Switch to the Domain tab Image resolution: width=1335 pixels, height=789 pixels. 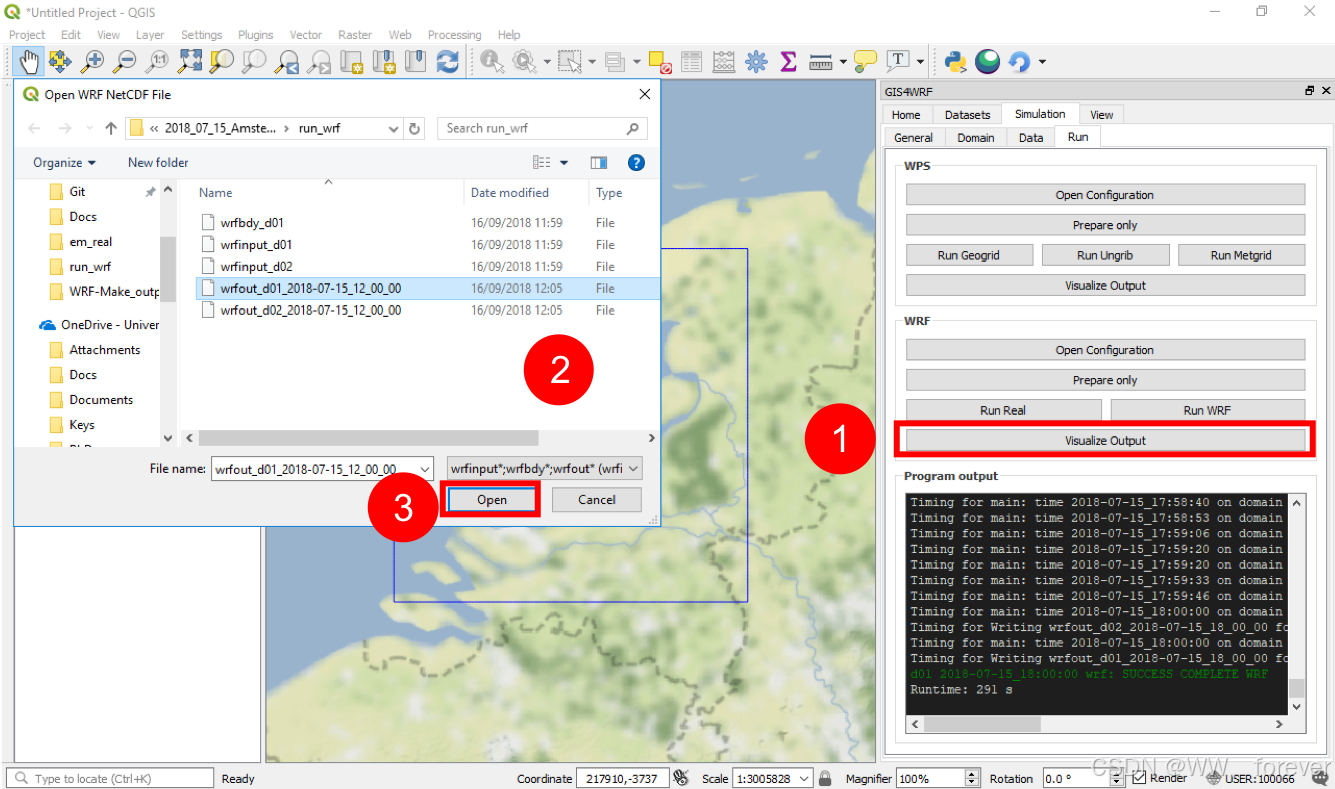975,138
